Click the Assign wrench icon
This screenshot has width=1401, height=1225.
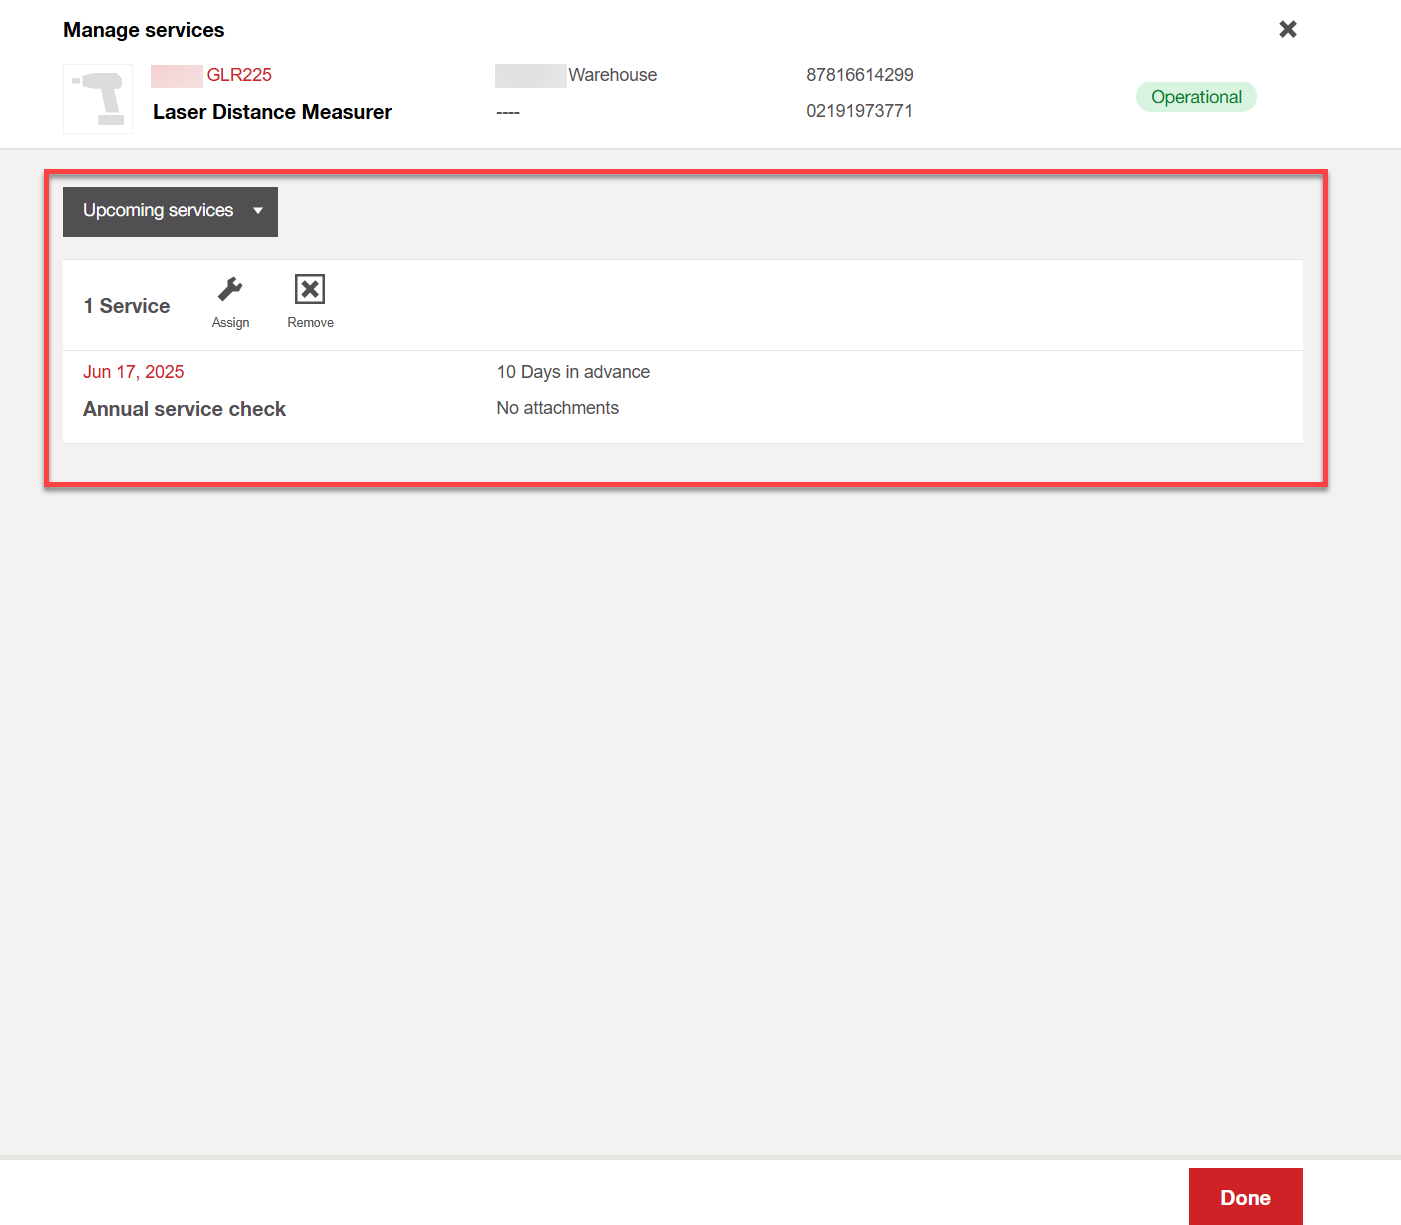tap(230, 290)
